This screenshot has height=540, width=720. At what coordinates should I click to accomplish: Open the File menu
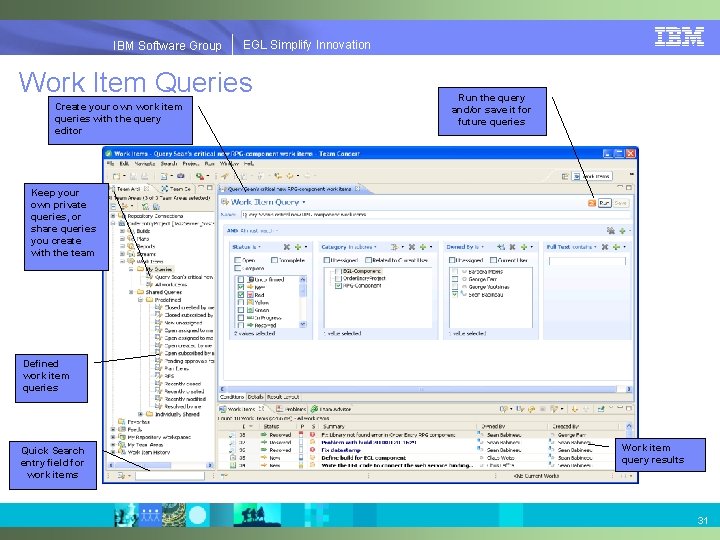111,163
